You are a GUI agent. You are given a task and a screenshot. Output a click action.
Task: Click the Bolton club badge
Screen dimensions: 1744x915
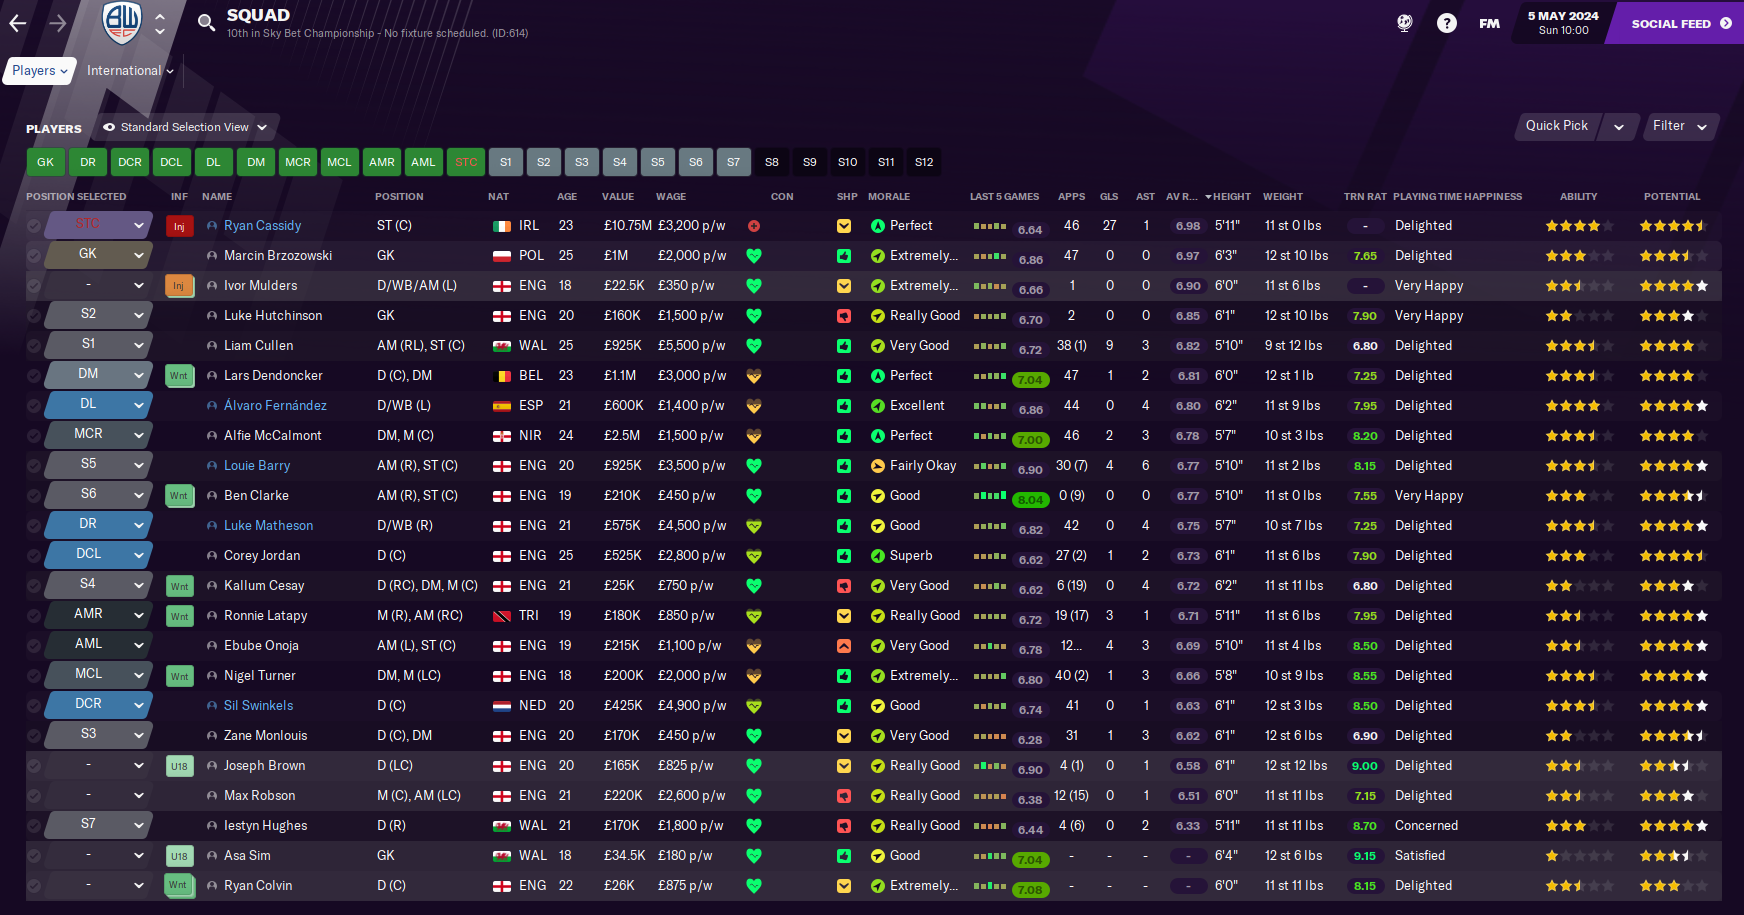point(122,22)
